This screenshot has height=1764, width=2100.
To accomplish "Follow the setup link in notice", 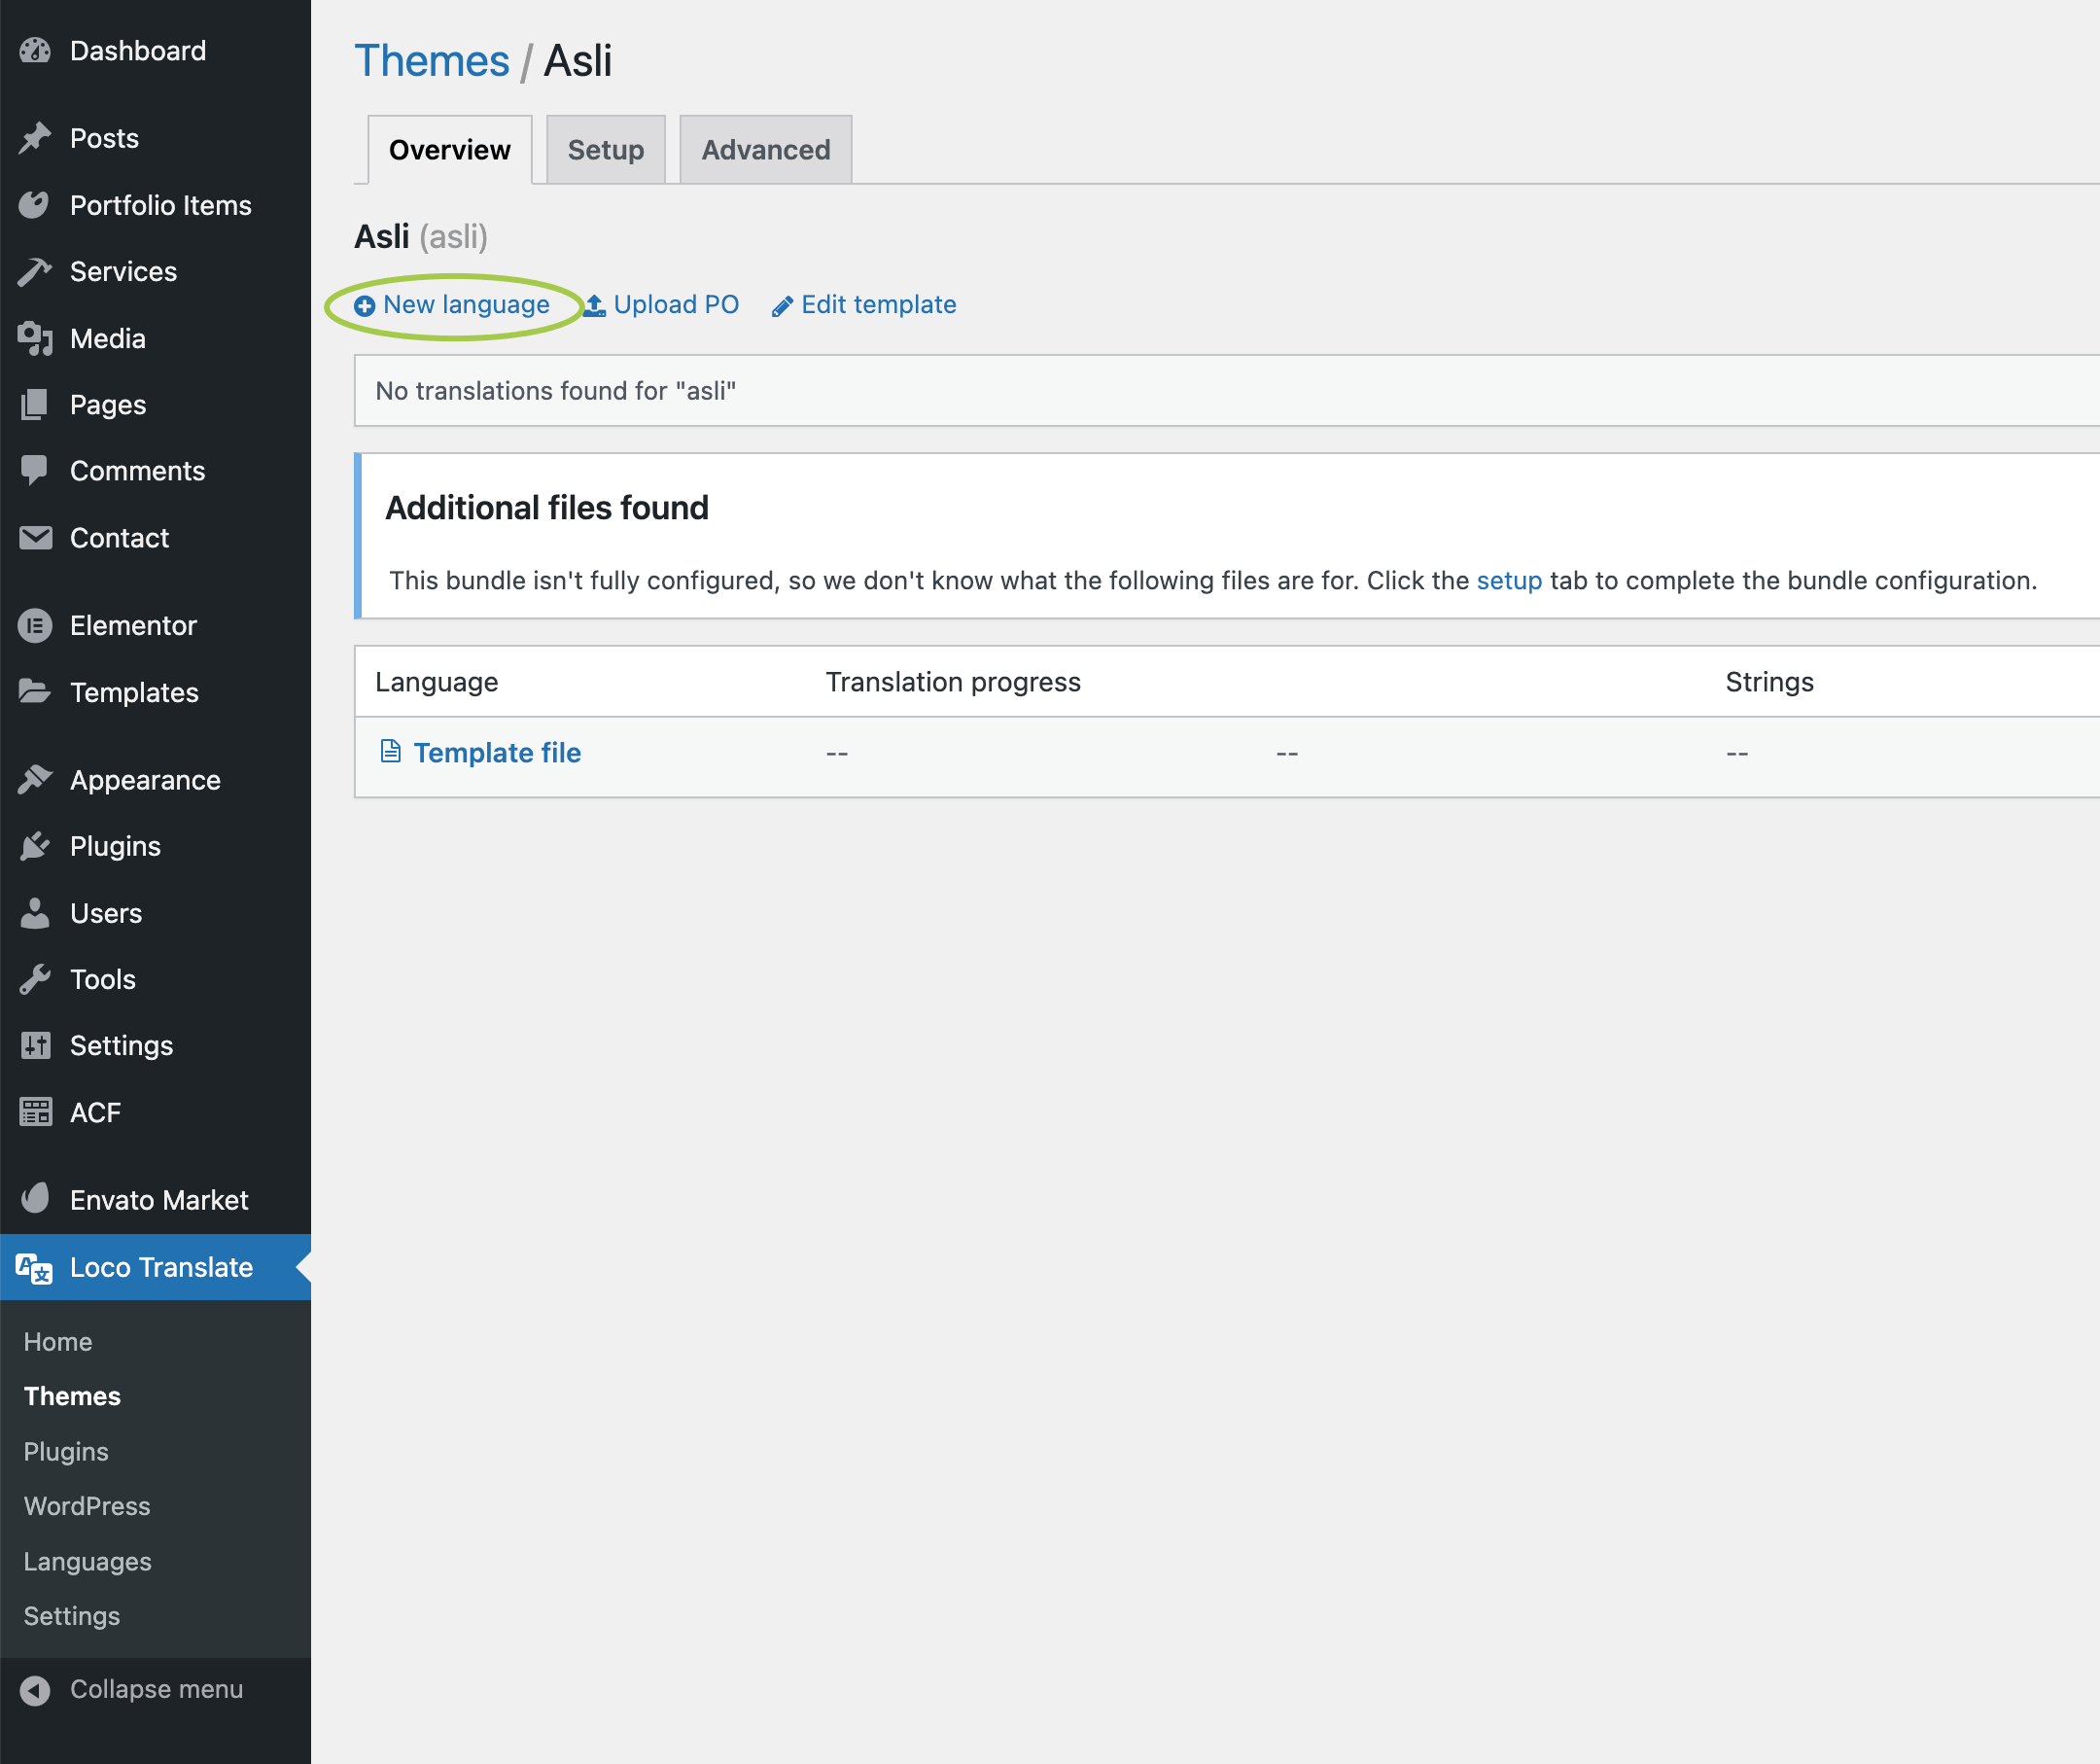I will [1508, 581].
